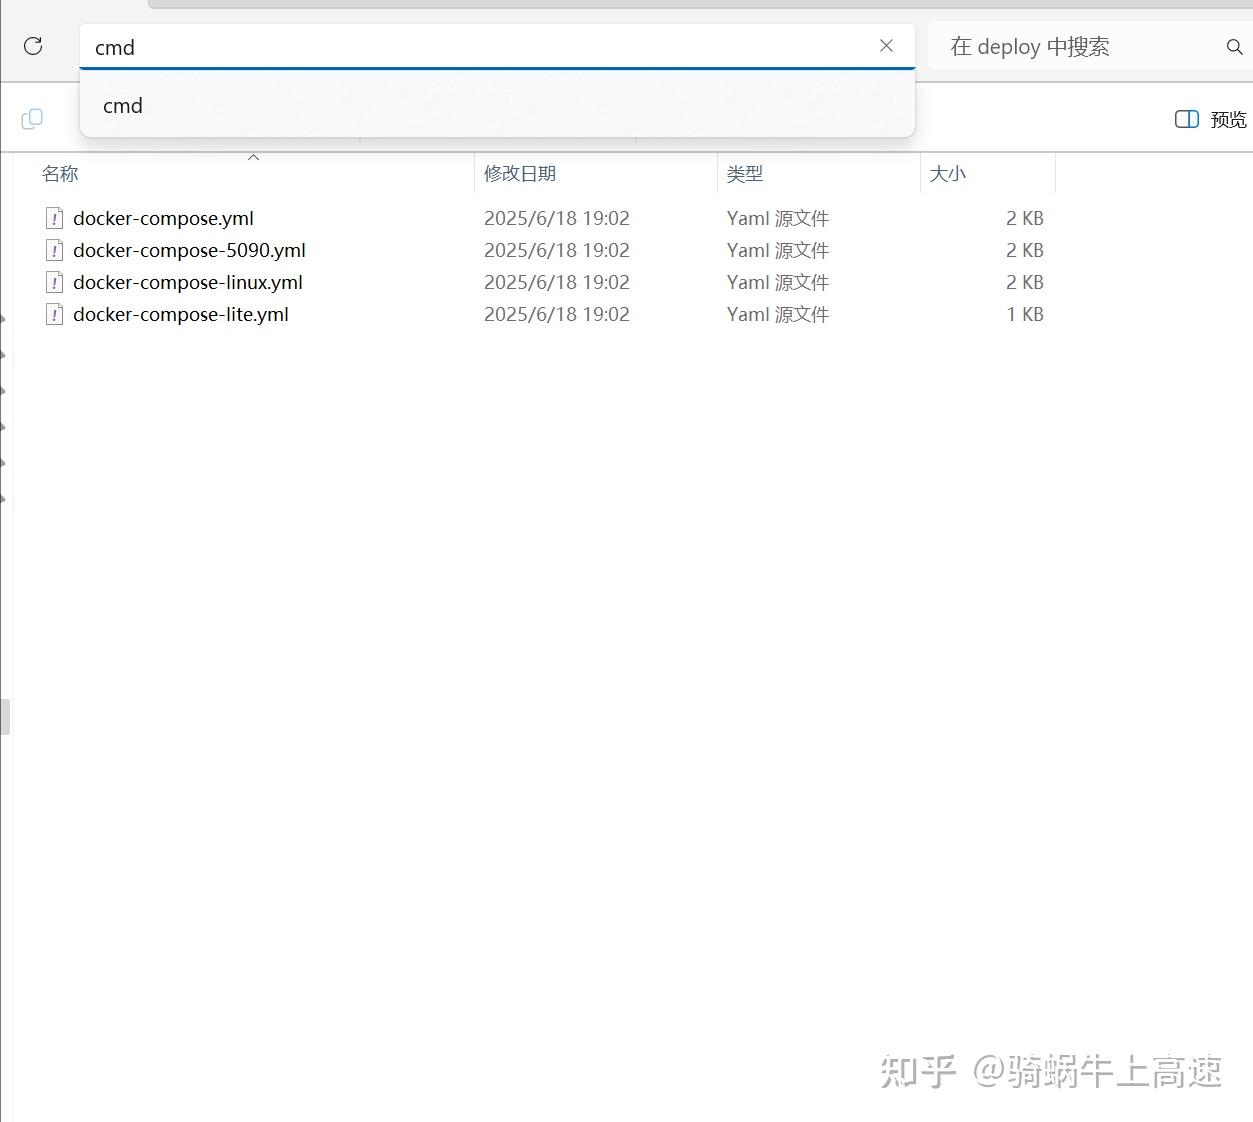Image resolution: width=1253 pixels, height=1122 pixels.
Task: Click the sort arrow above the 名称 column
Action: (254, 157)
